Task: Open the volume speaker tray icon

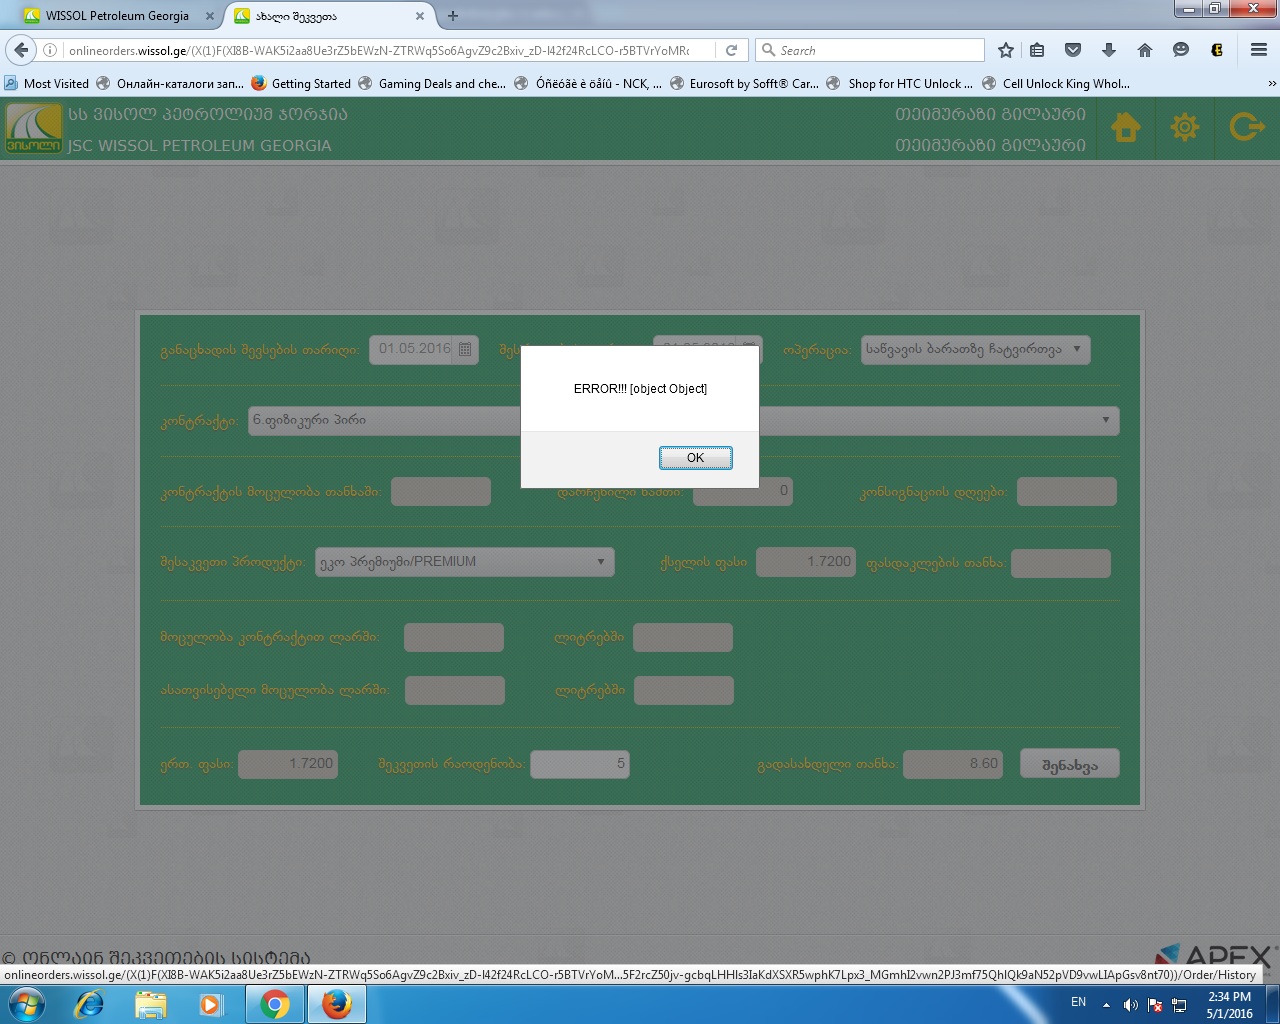Action: click(x=1131, y=1005)
